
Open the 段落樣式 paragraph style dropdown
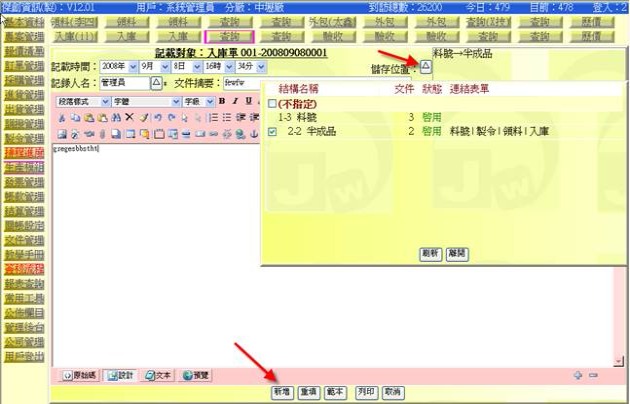(x=83, y=101)
